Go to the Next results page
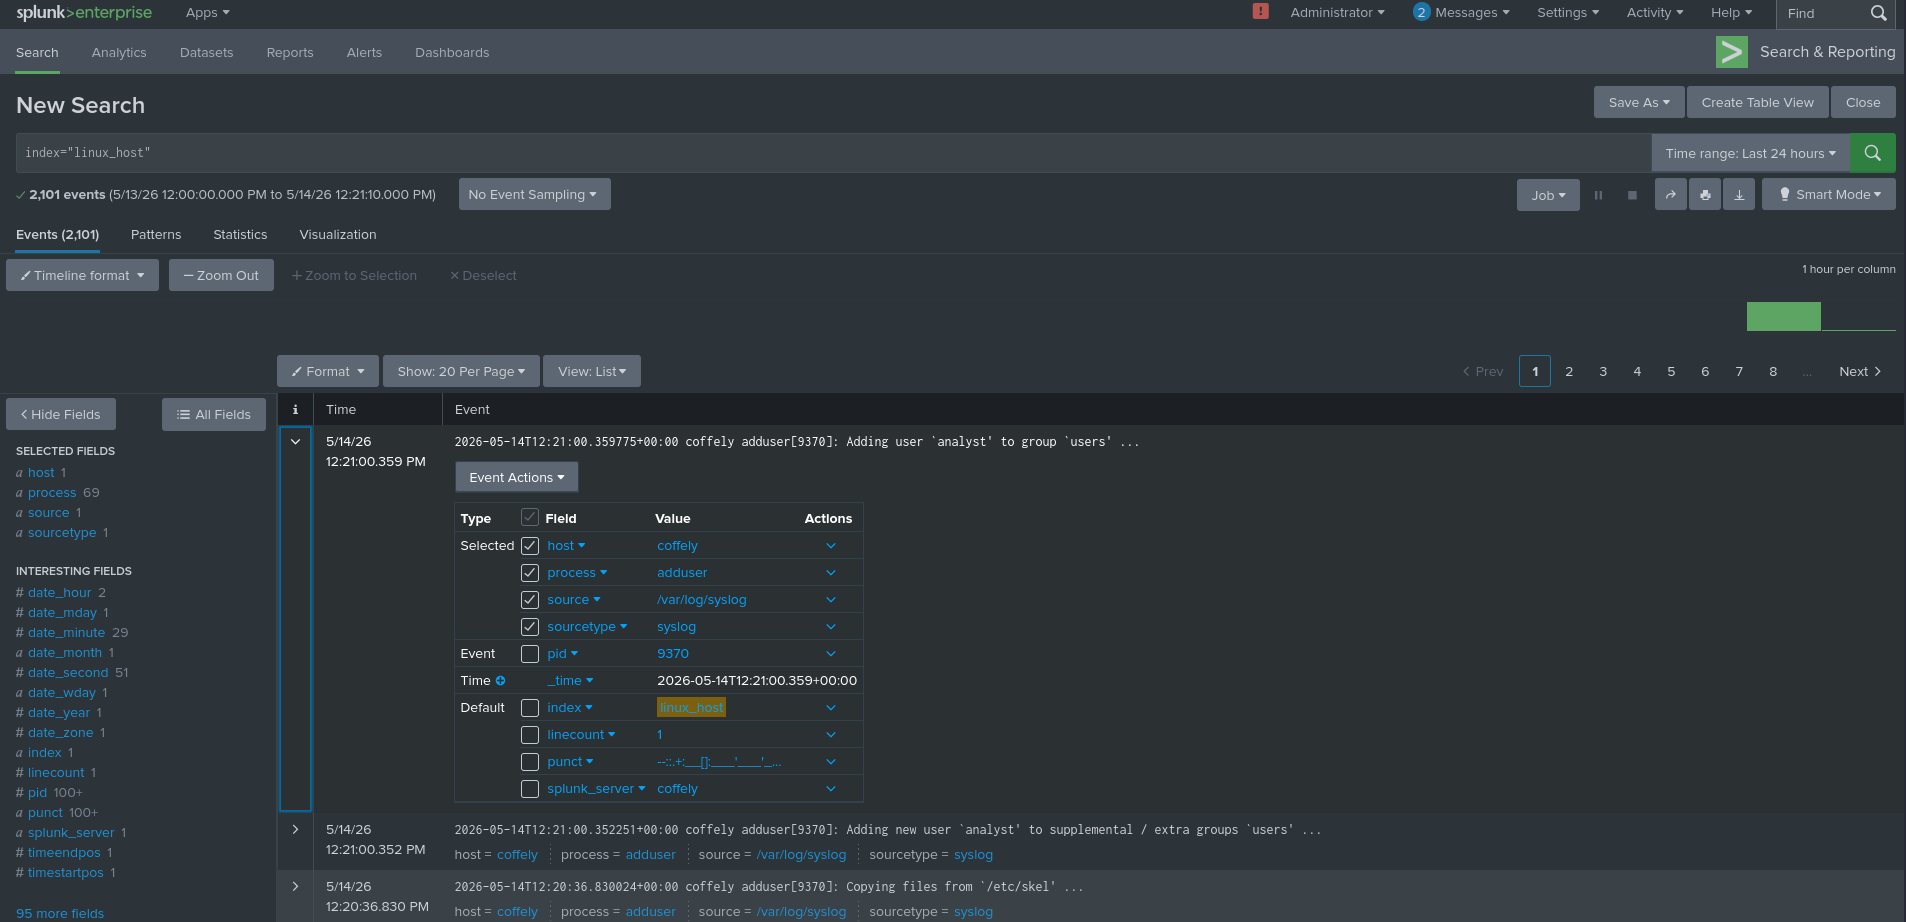The width and height of the screenshot is (1906, 922). coord(1860,371)
